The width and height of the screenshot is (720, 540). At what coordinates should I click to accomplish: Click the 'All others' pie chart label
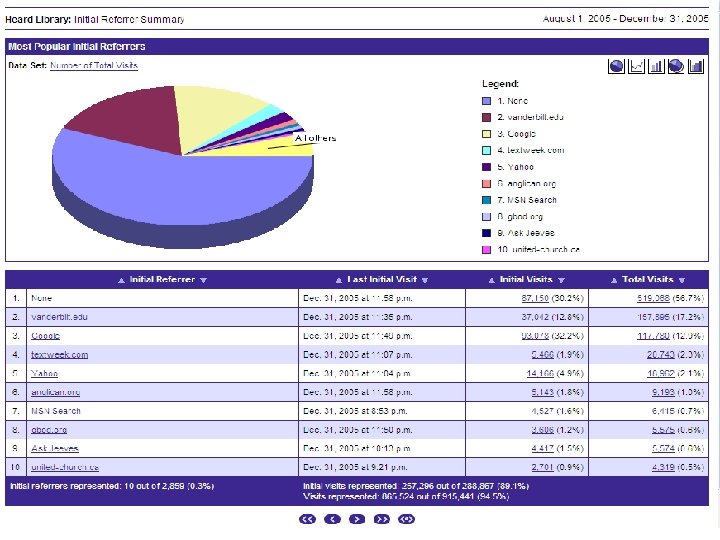click(x=315, y=138)
